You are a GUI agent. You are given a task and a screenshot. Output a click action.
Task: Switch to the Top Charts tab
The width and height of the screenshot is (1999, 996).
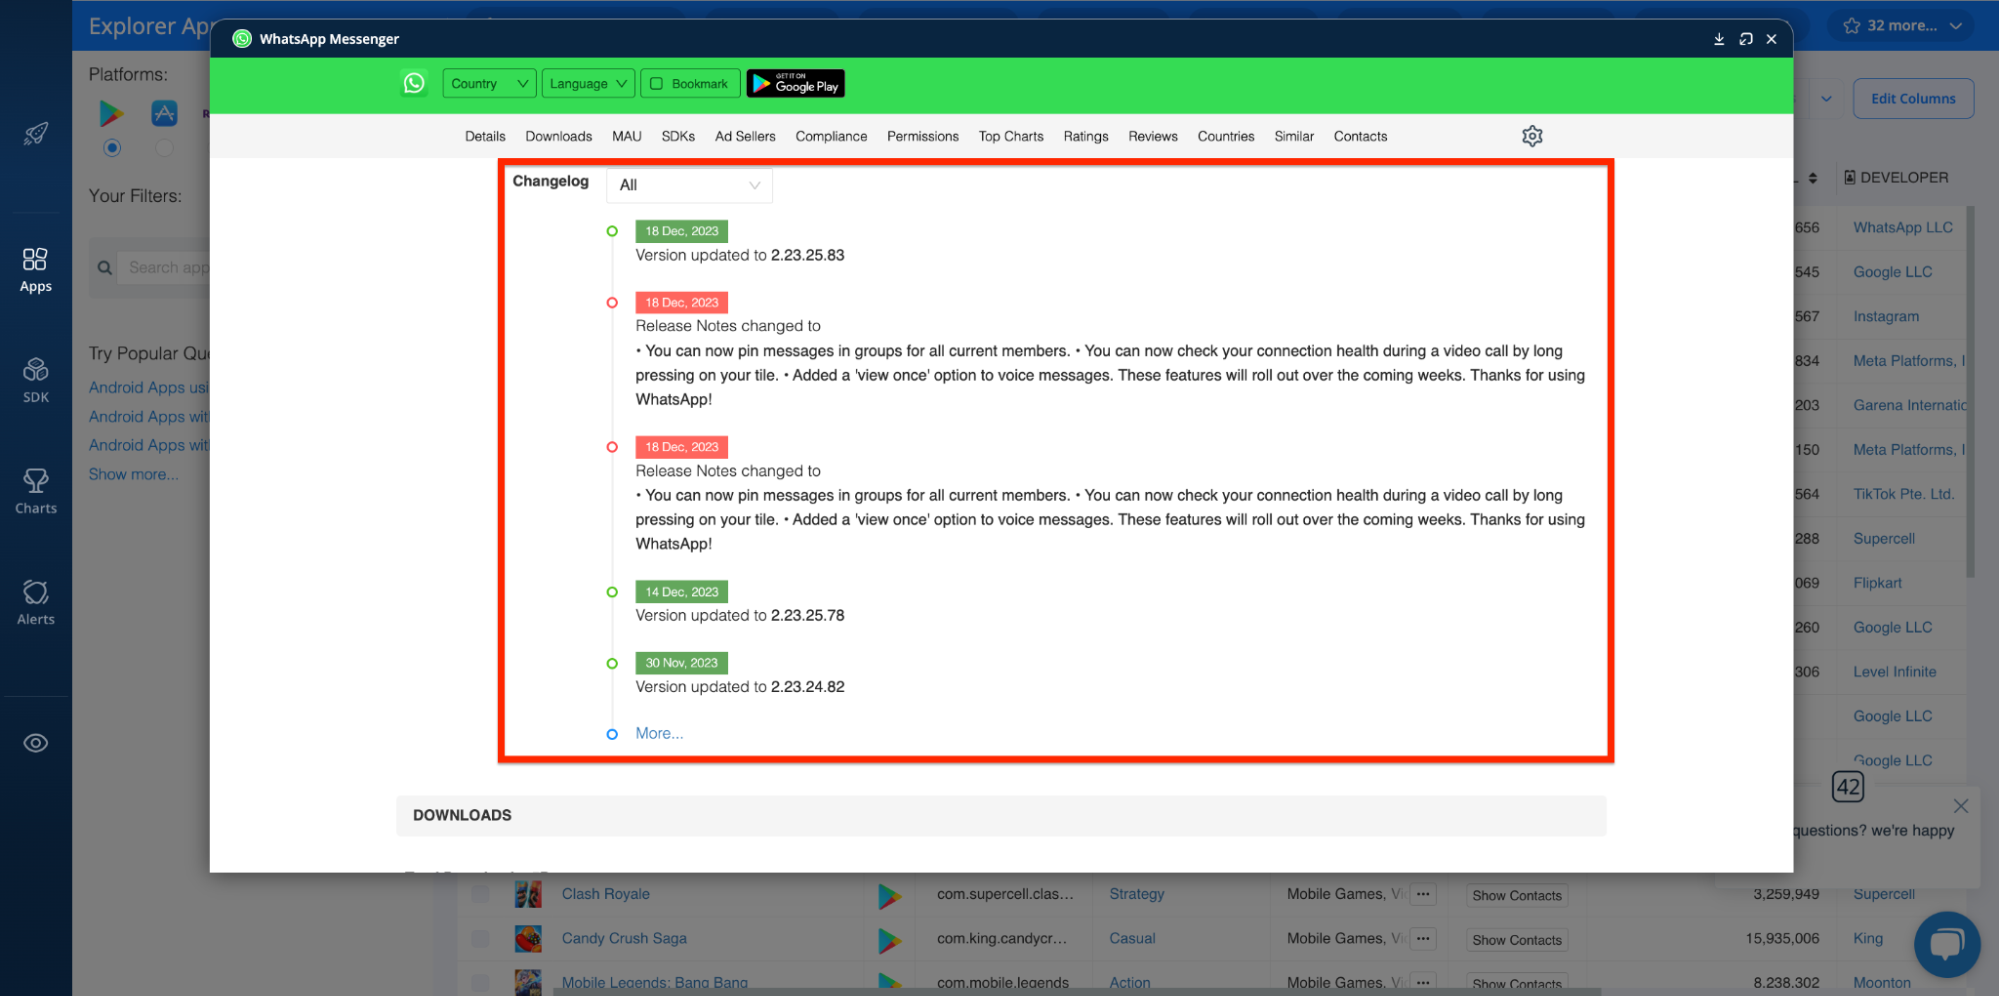pyautogui.click(x=1011, y=136)
